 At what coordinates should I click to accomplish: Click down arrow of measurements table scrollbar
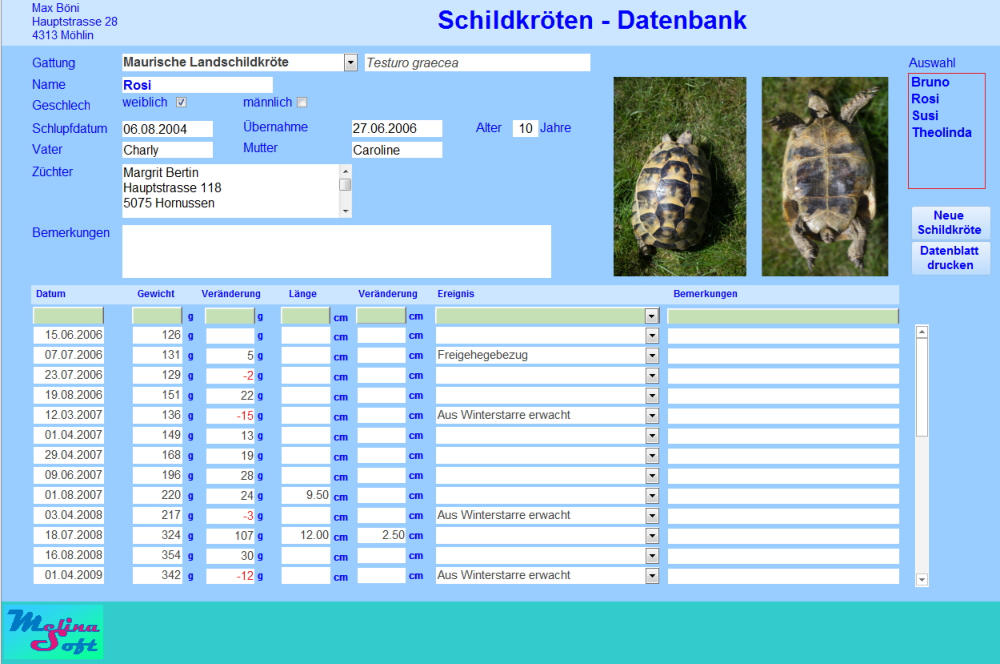tap(922, 580)
